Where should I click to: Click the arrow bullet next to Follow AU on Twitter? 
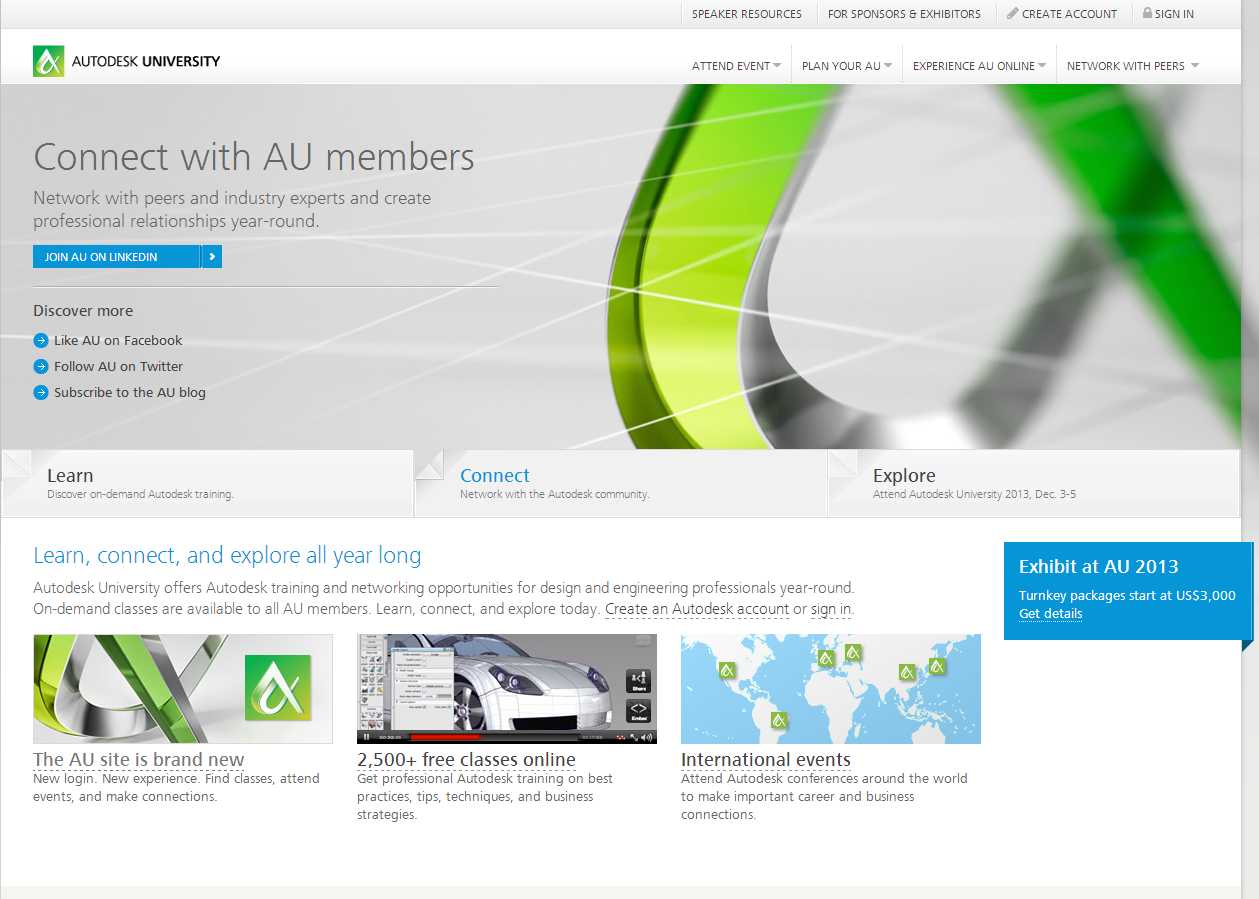(x=41, y=366)
